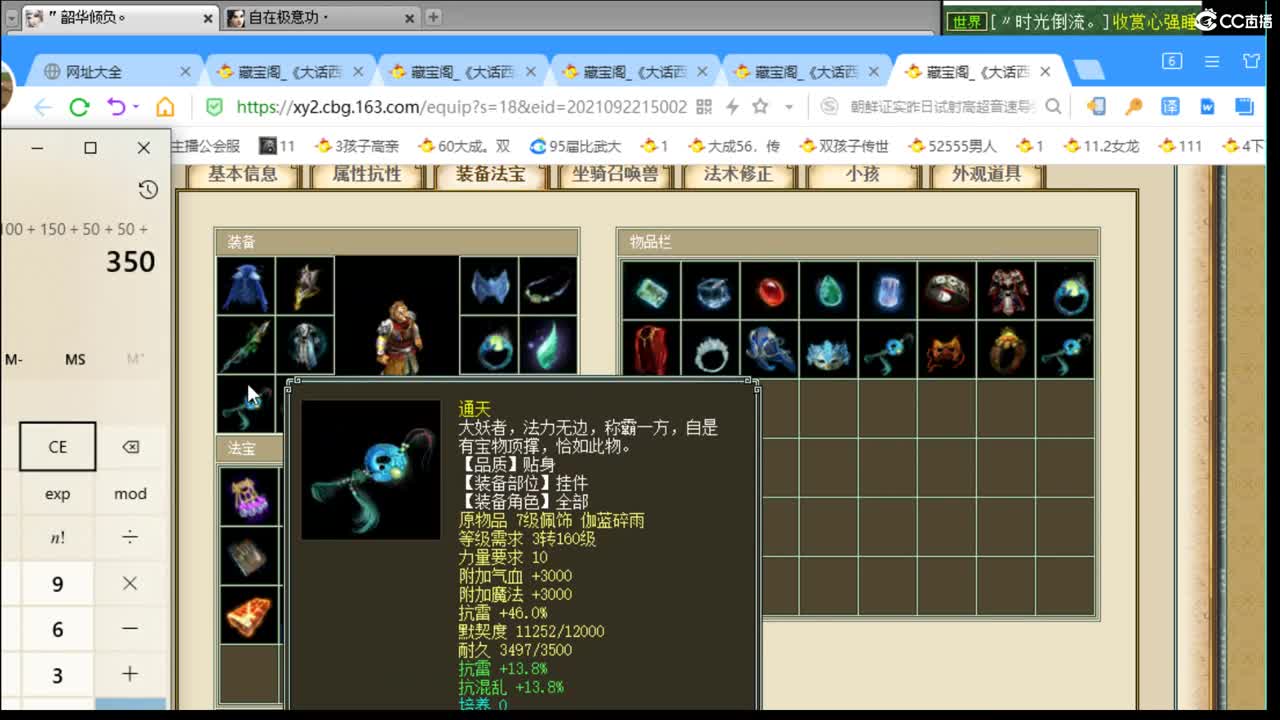Open the 基本信息 tab
Image resolution: width=1280 pixels, height=720 pixels.
pyautogui.click(x=243, y=174)
